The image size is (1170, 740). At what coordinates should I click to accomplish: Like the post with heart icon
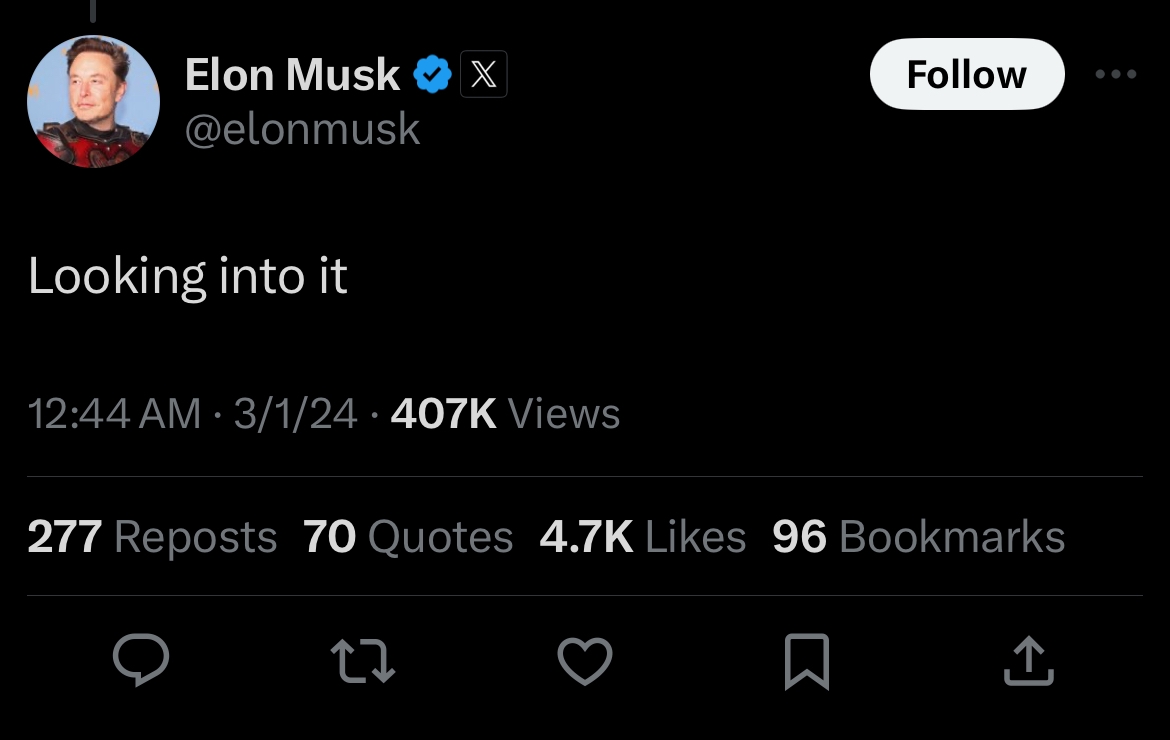(585, 662)
